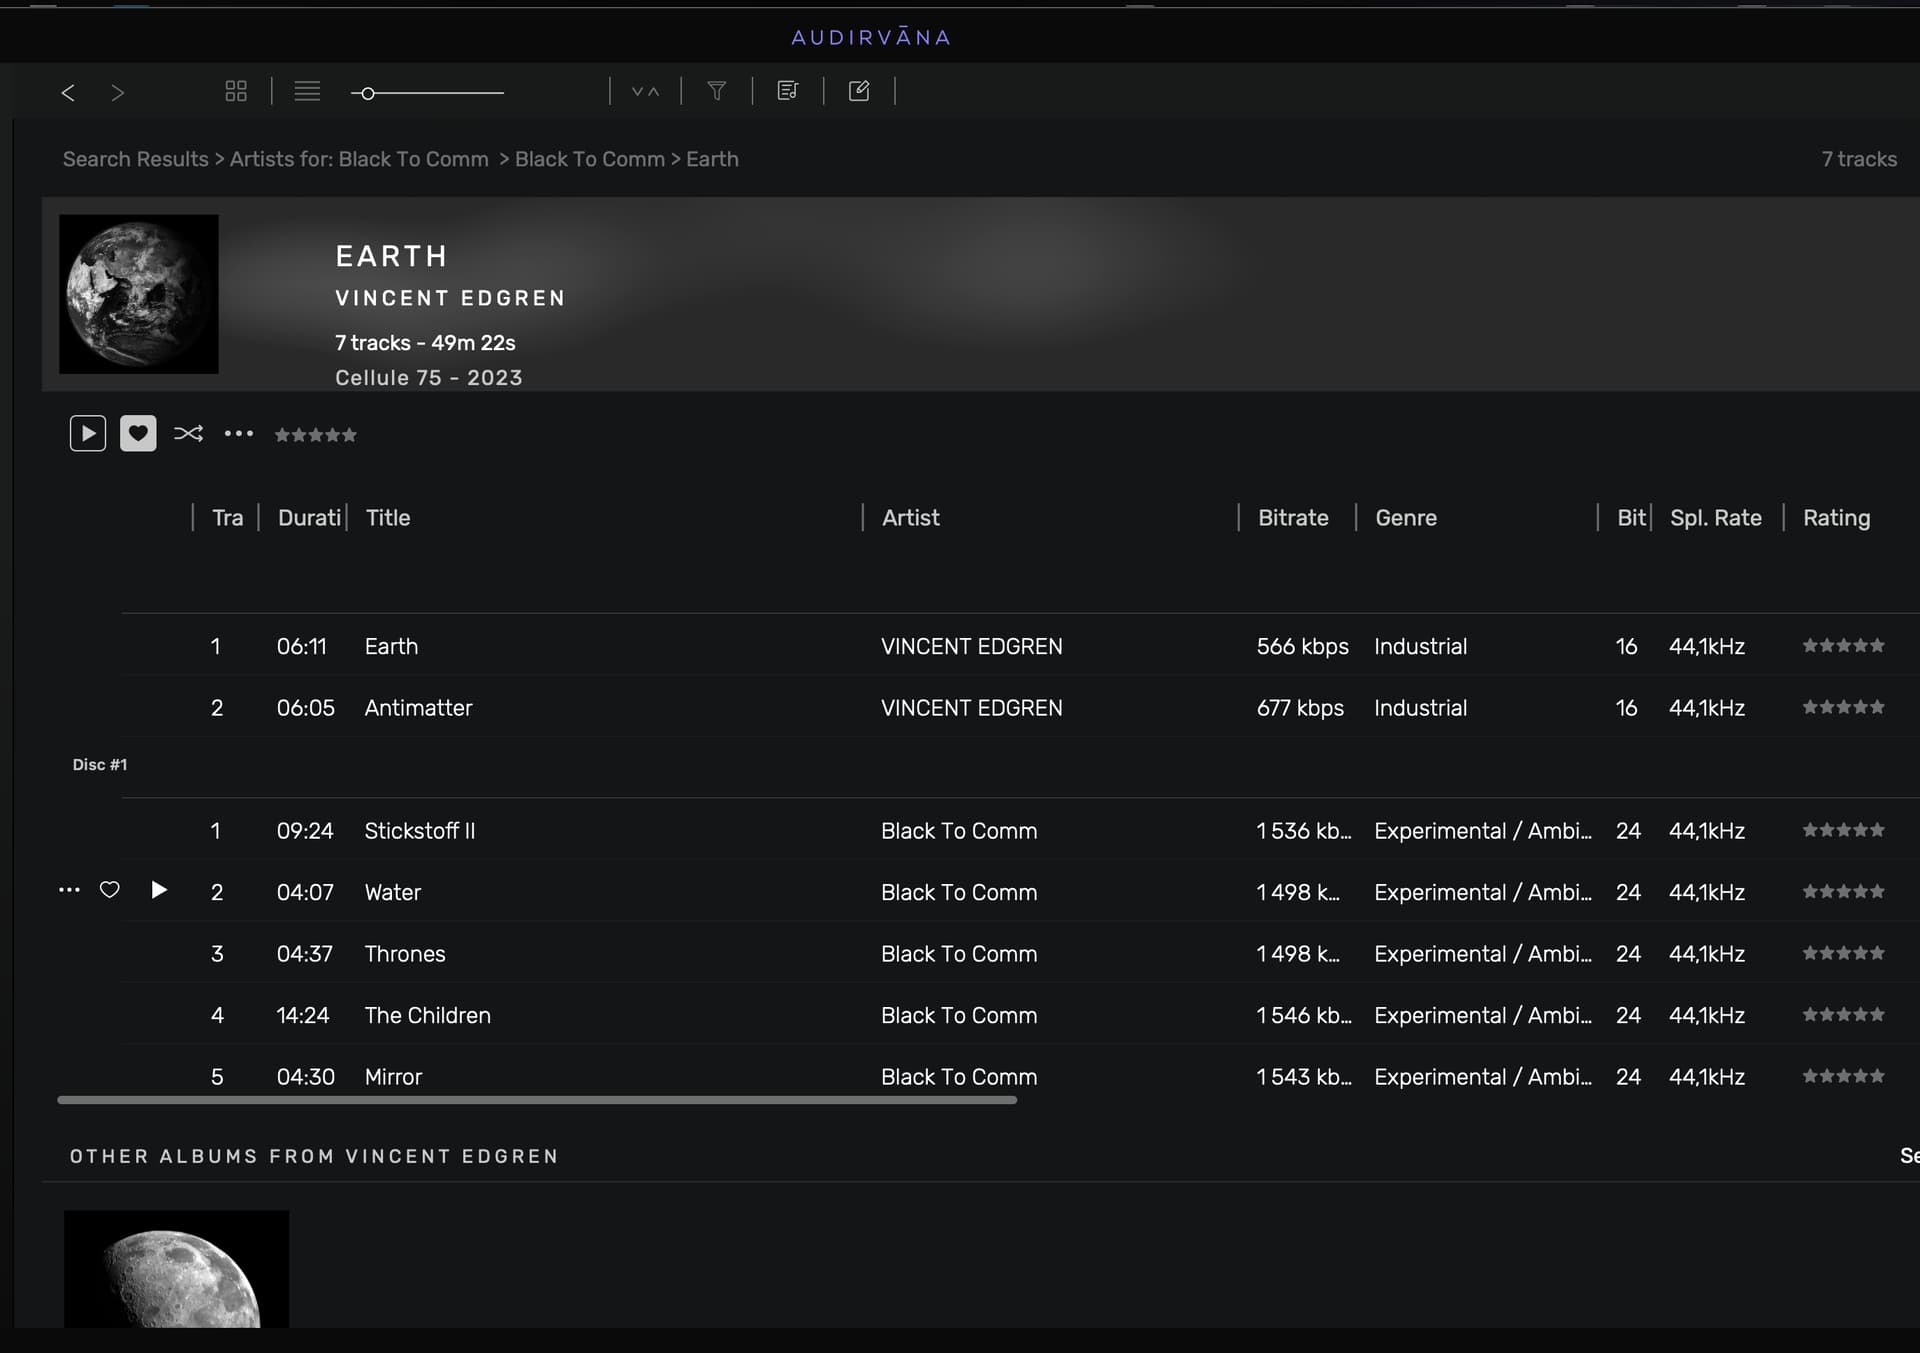1920x1353 pixels.
Task: Open the playlist/queue icon in toolbar
Action: pos(788,91)
